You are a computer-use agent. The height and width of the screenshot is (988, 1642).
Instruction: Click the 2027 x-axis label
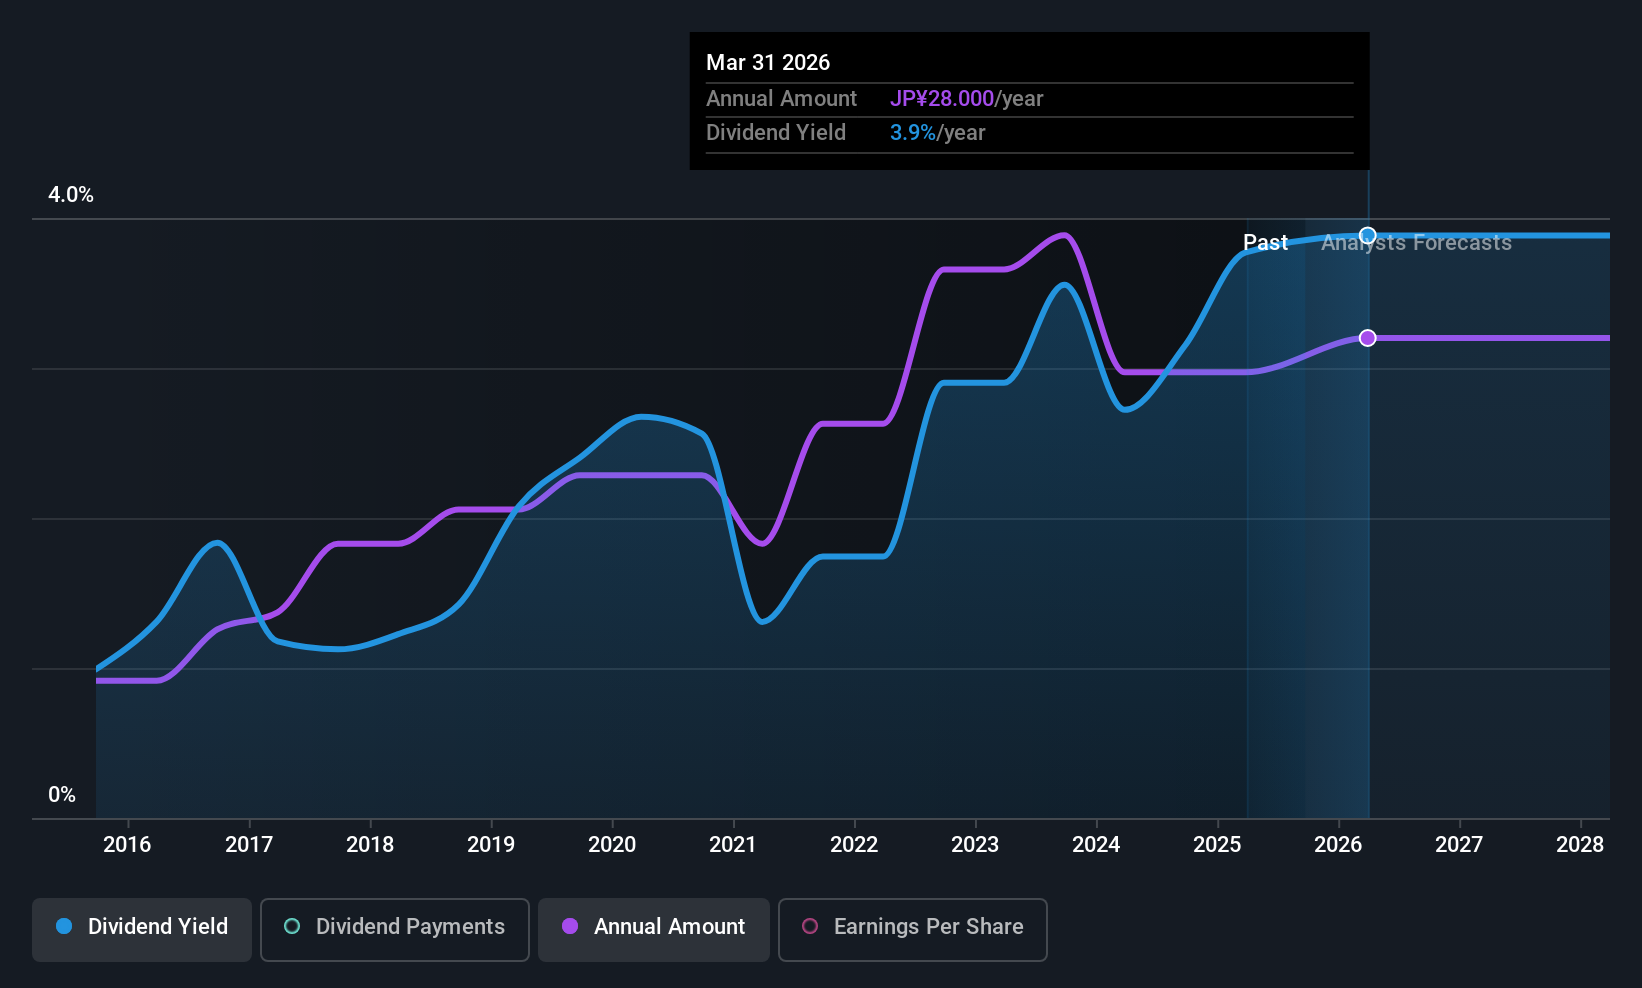pos(1459,845)
